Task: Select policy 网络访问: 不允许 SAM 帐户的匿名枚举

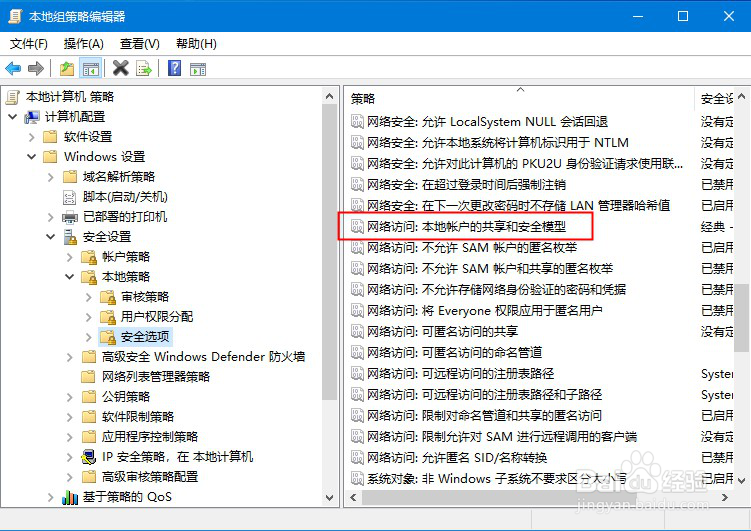Action: [x=472, y=248]
